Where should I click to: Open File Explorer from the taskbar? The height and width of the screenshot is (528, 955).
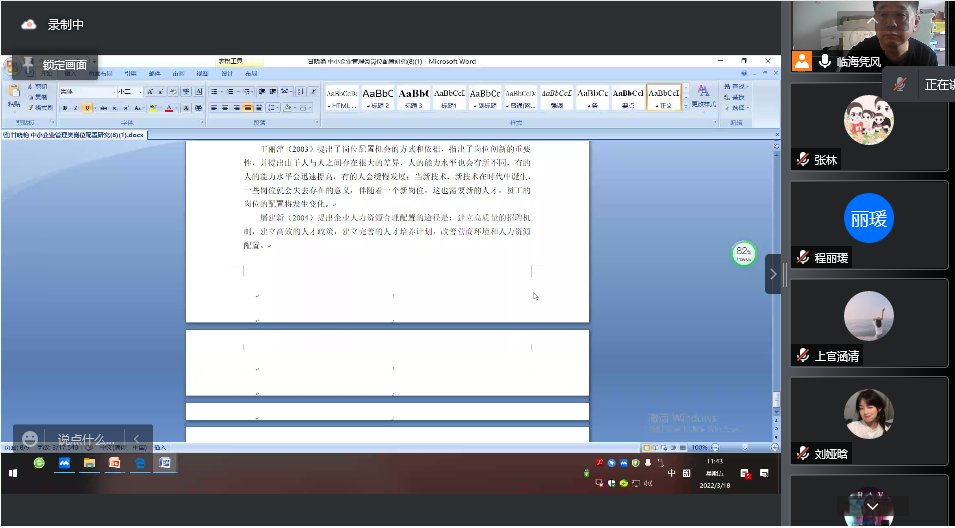pyautogui.click(x=89, y=463)
